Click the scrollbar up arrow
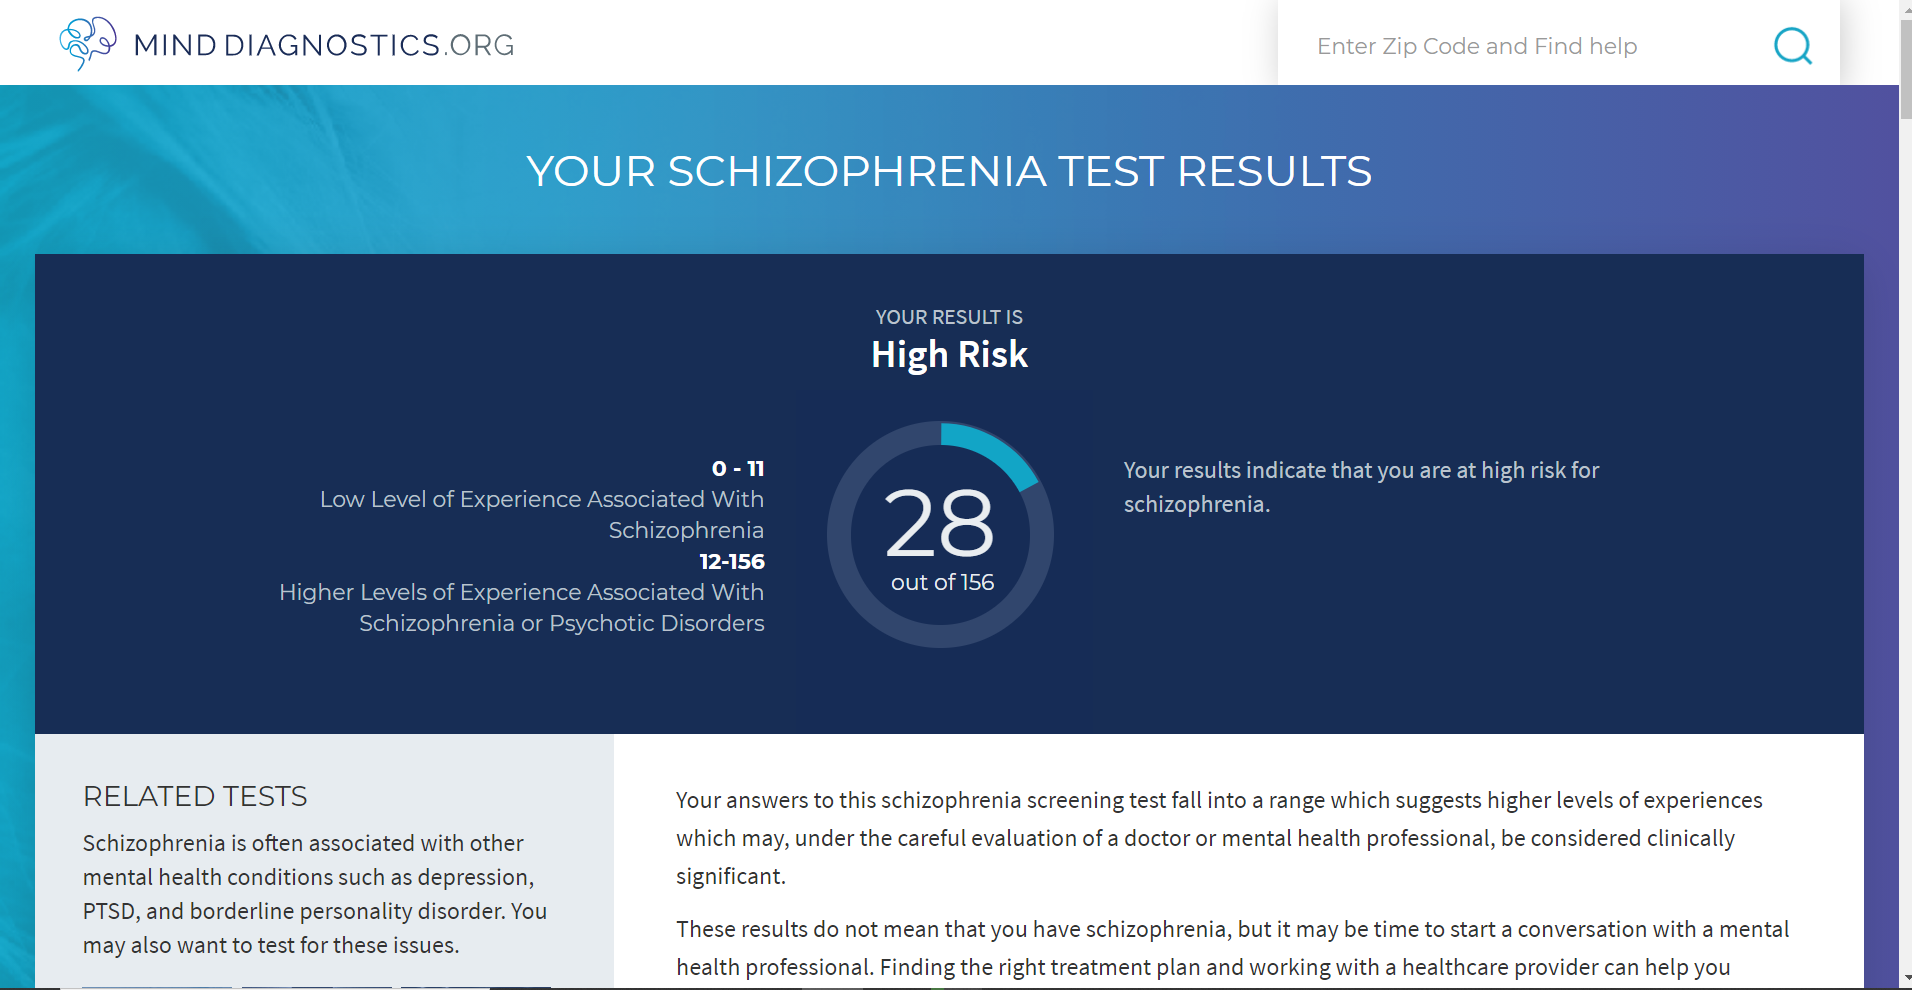The image size is (1912, 990). coord(1905,9)
